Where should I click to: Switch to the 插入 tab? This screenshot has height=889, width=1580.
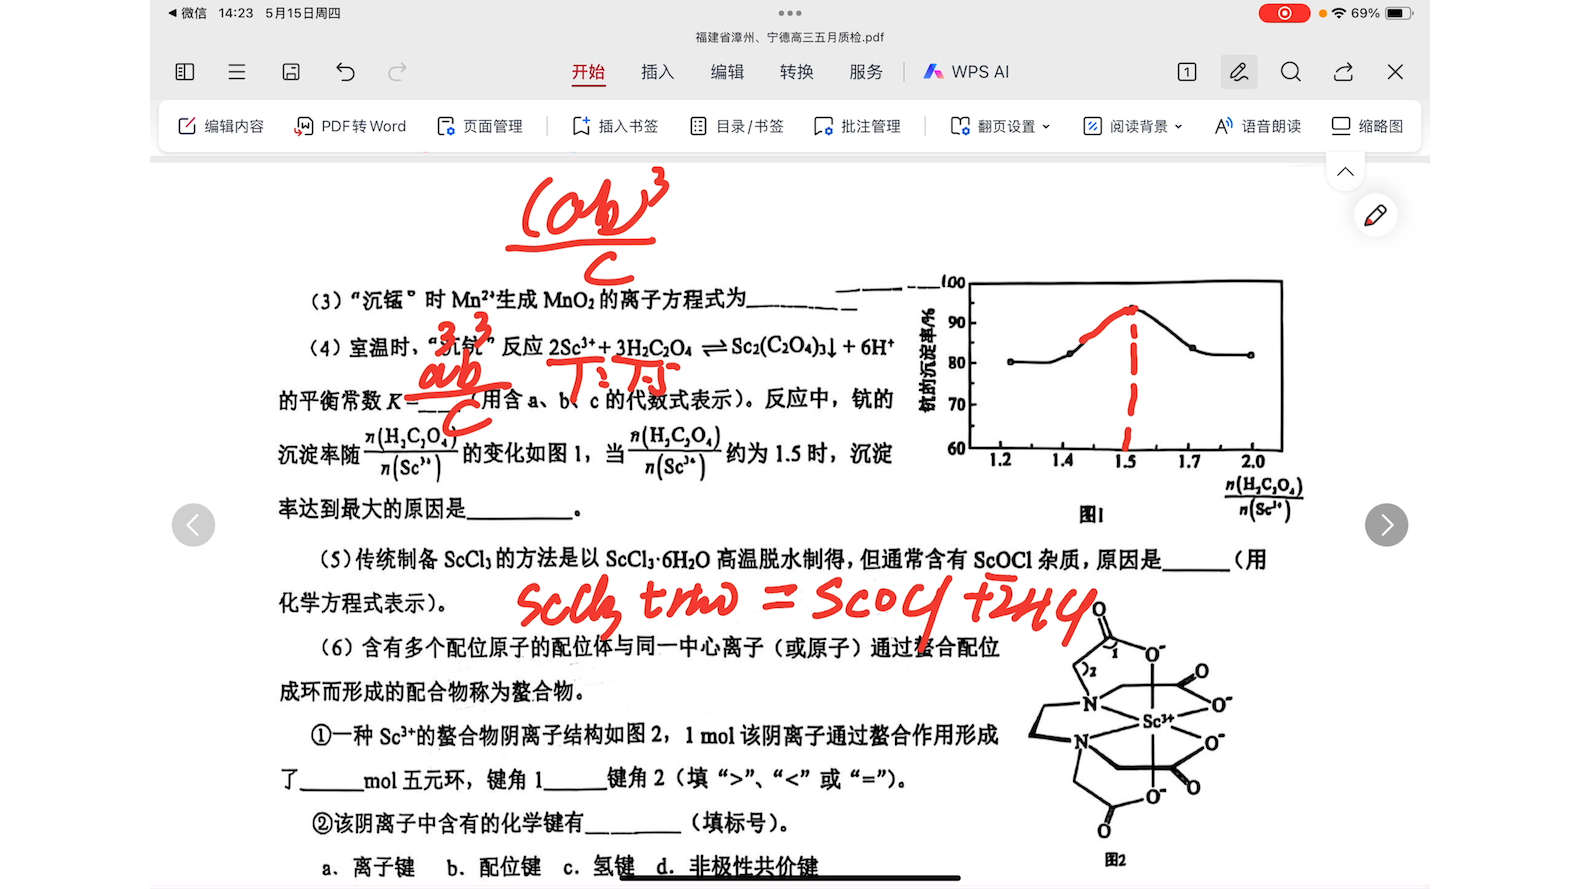(658, 72)
